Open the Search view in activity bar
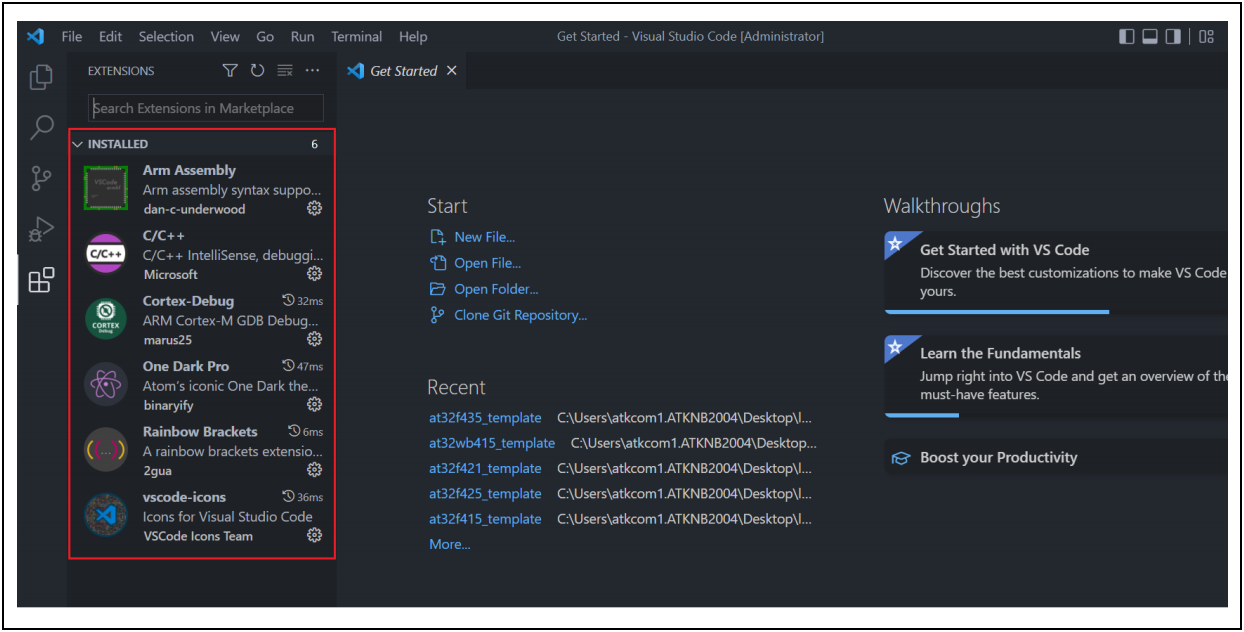The width and height of the screenshot is (1244, 632). coord(41,127)
